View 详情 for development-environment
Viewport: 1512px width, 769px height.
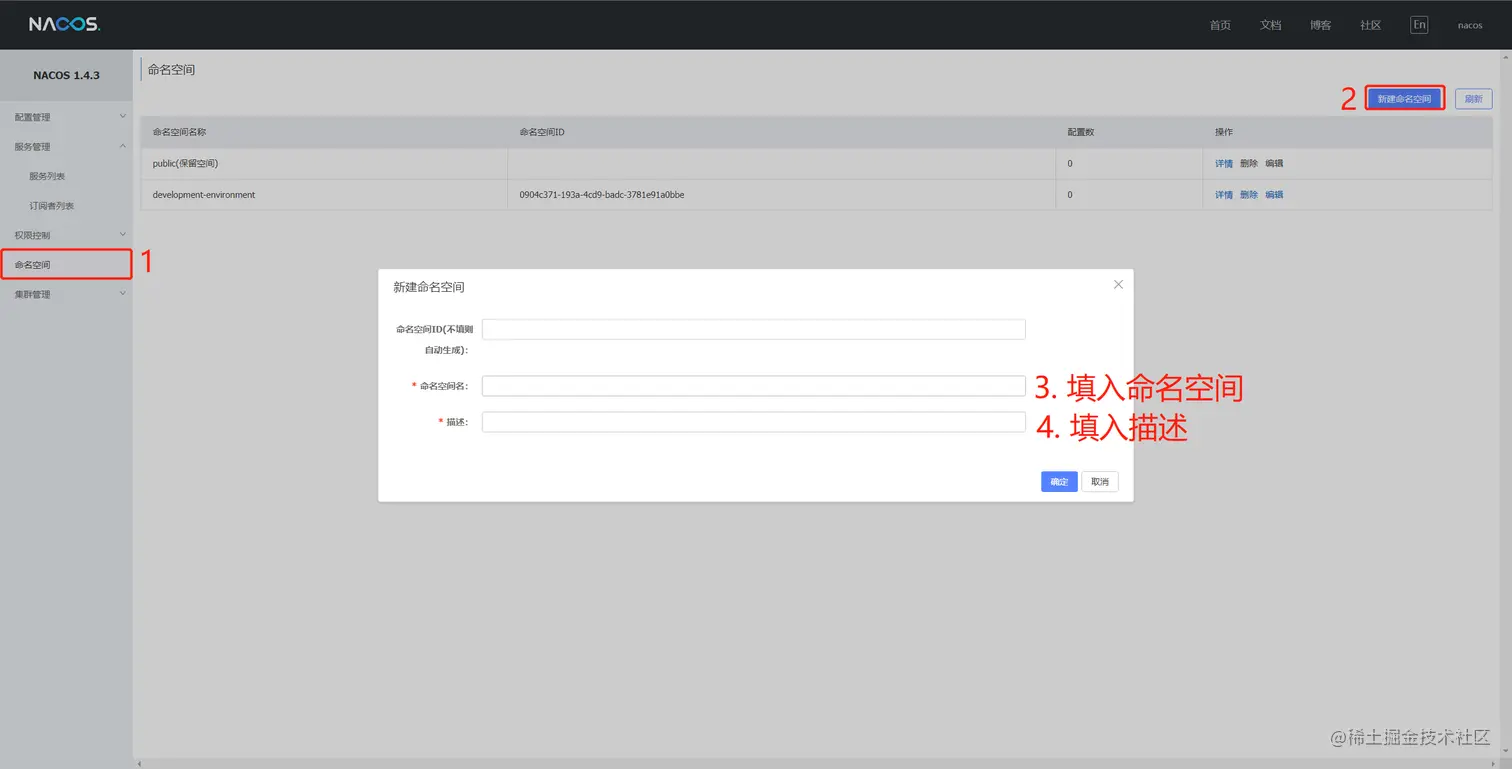click(1224, 195)
